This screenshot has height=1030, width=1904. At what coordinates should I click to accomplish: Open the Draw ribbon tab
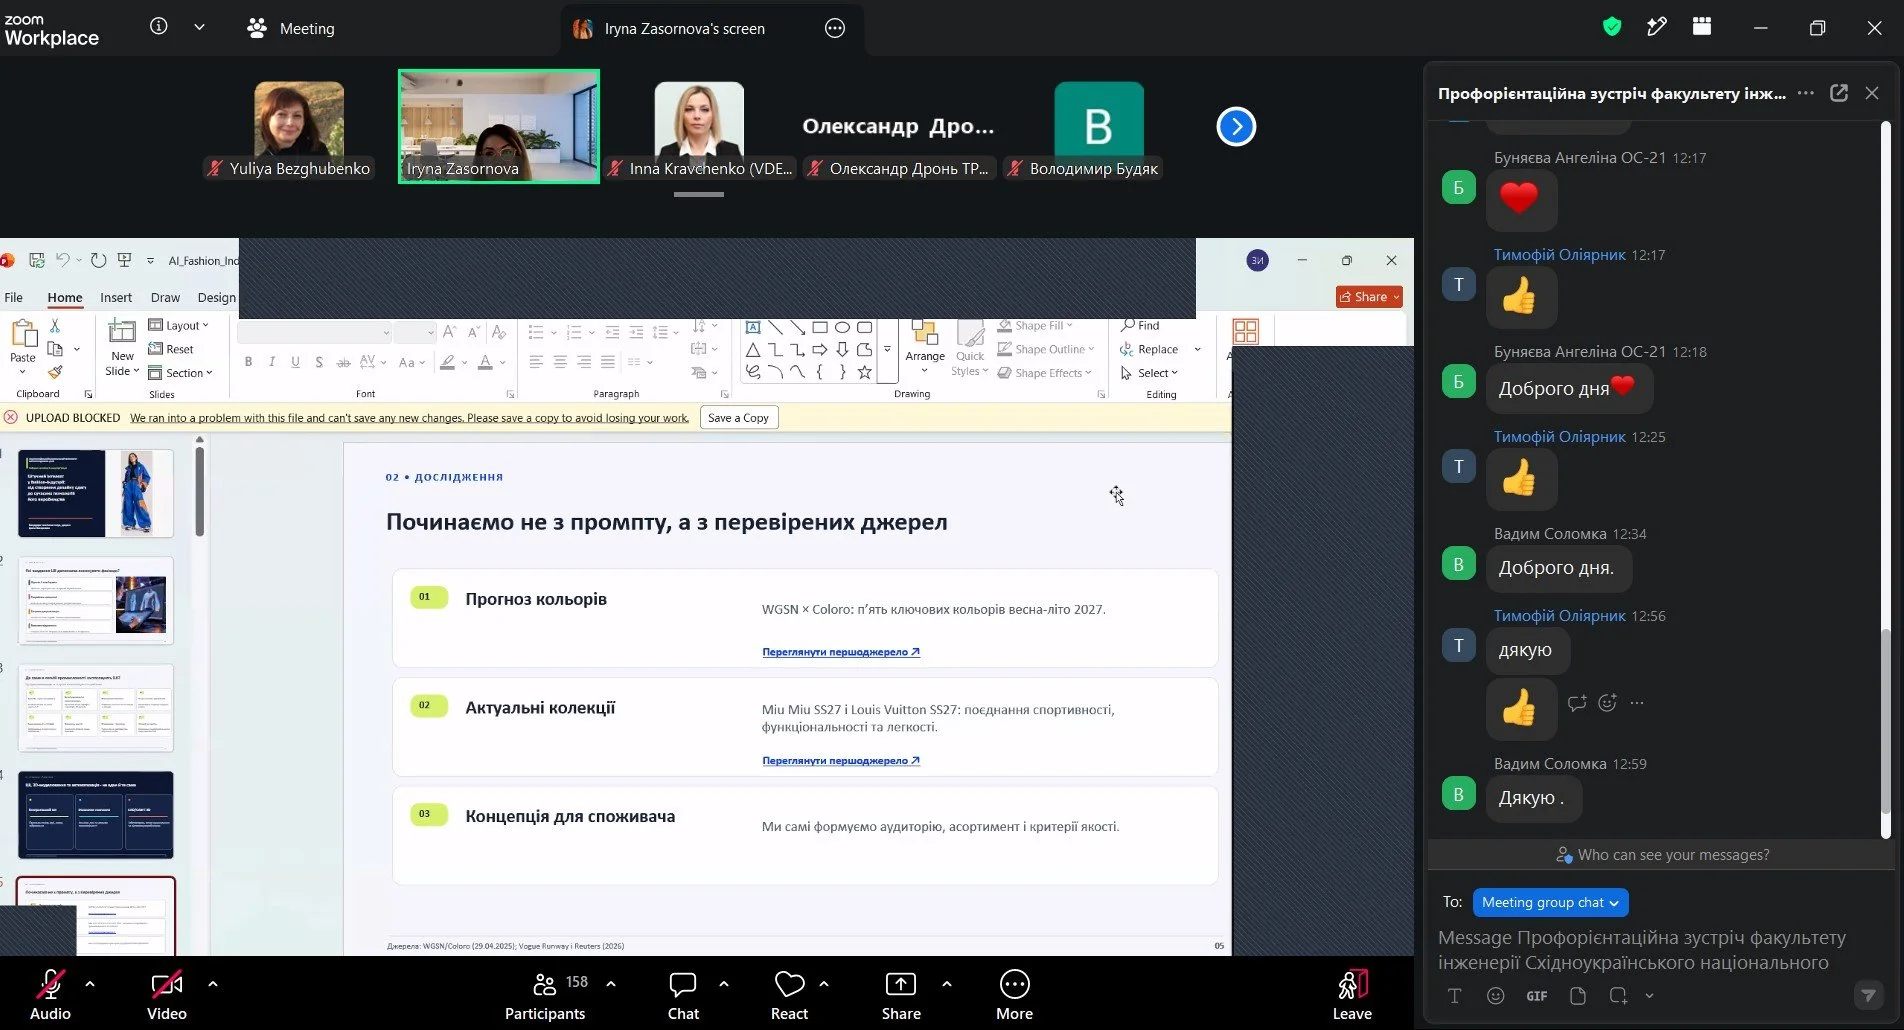(x=165, y=298)
